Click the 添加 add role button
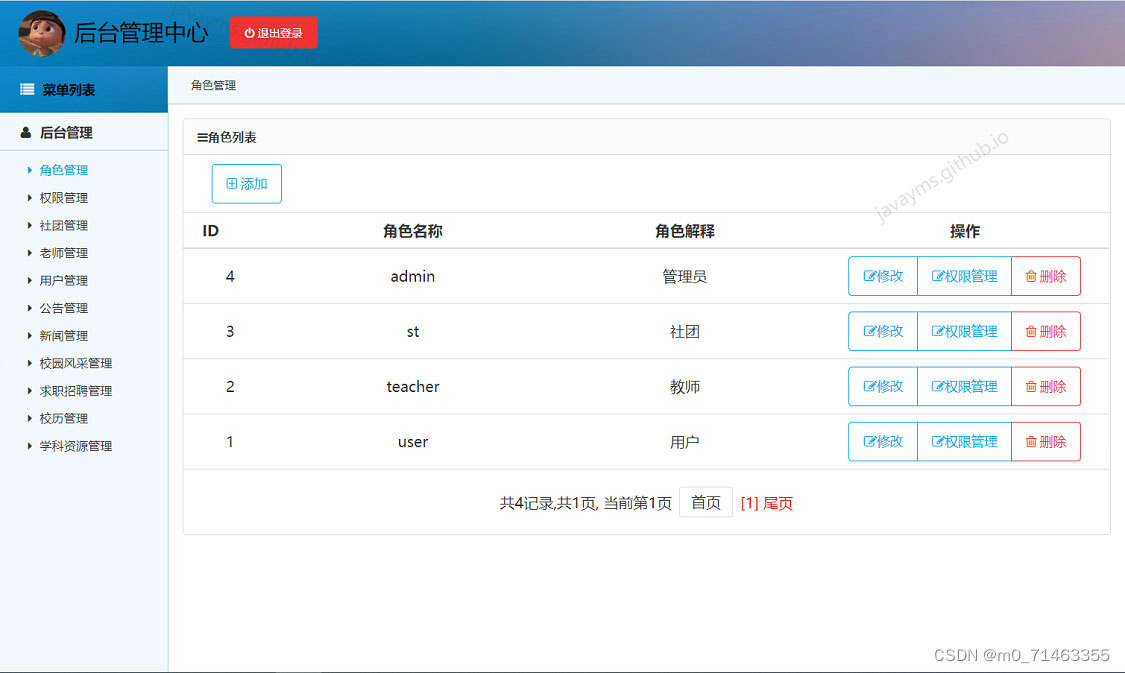This screenshot has height=673, width=1125. click(247, 184)
